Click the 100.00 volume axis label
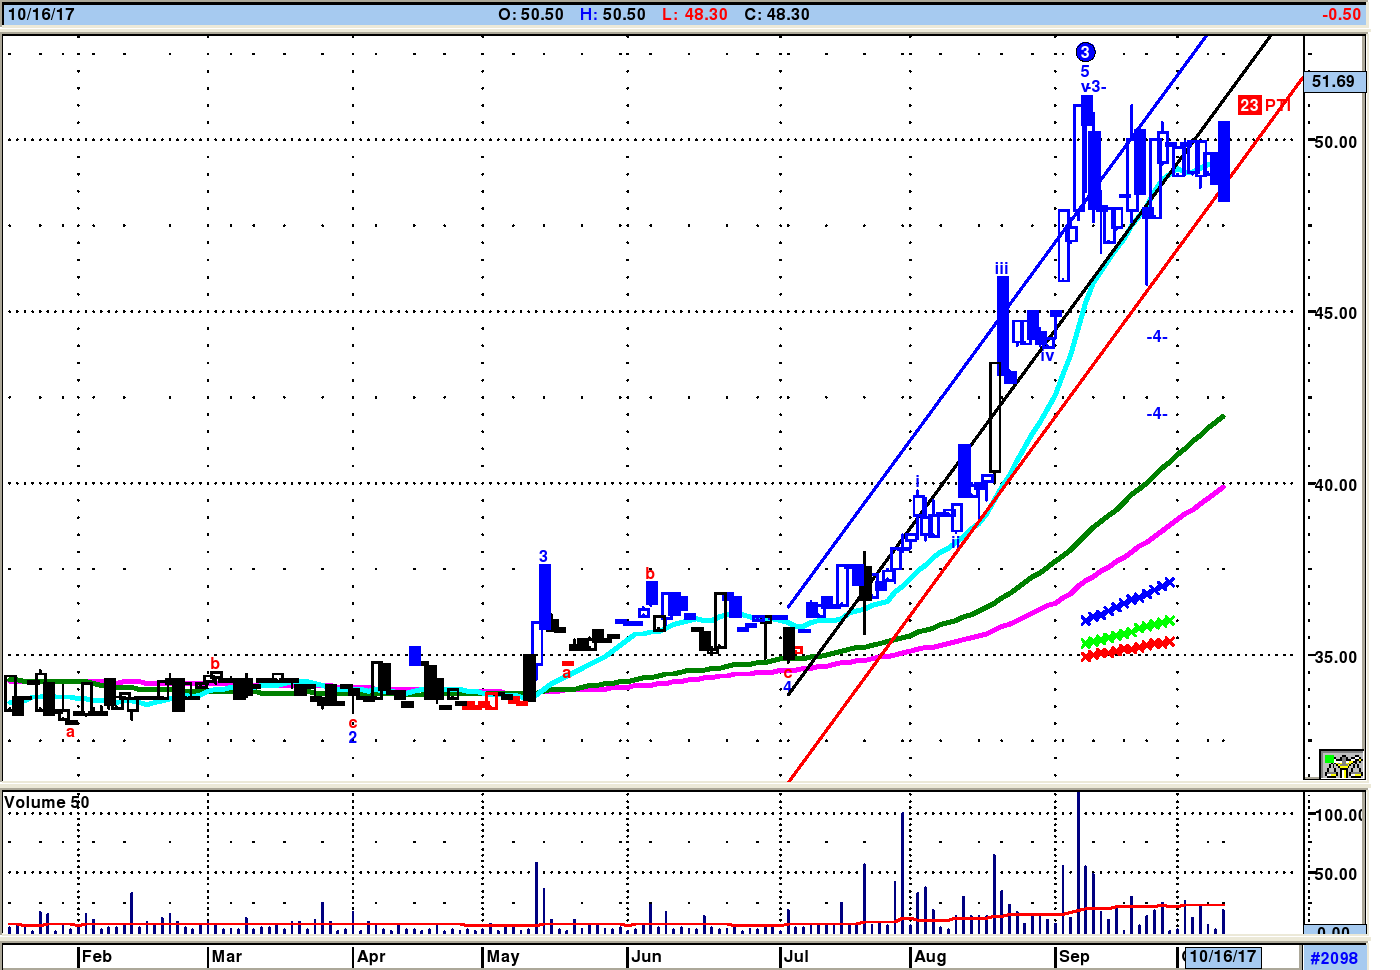 click(x=1338, y=816)
